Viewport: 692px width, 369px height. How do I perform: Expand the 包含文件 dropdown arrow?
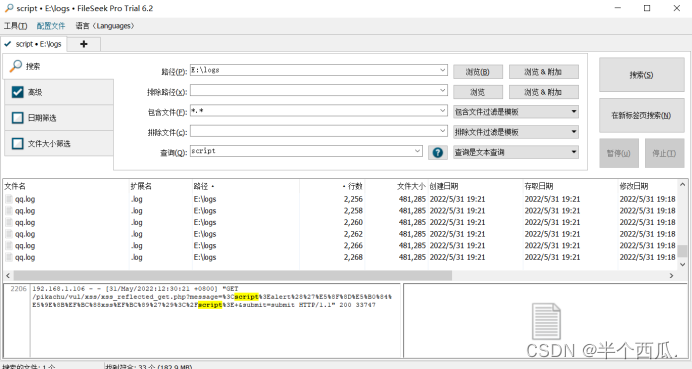point(443,111)
